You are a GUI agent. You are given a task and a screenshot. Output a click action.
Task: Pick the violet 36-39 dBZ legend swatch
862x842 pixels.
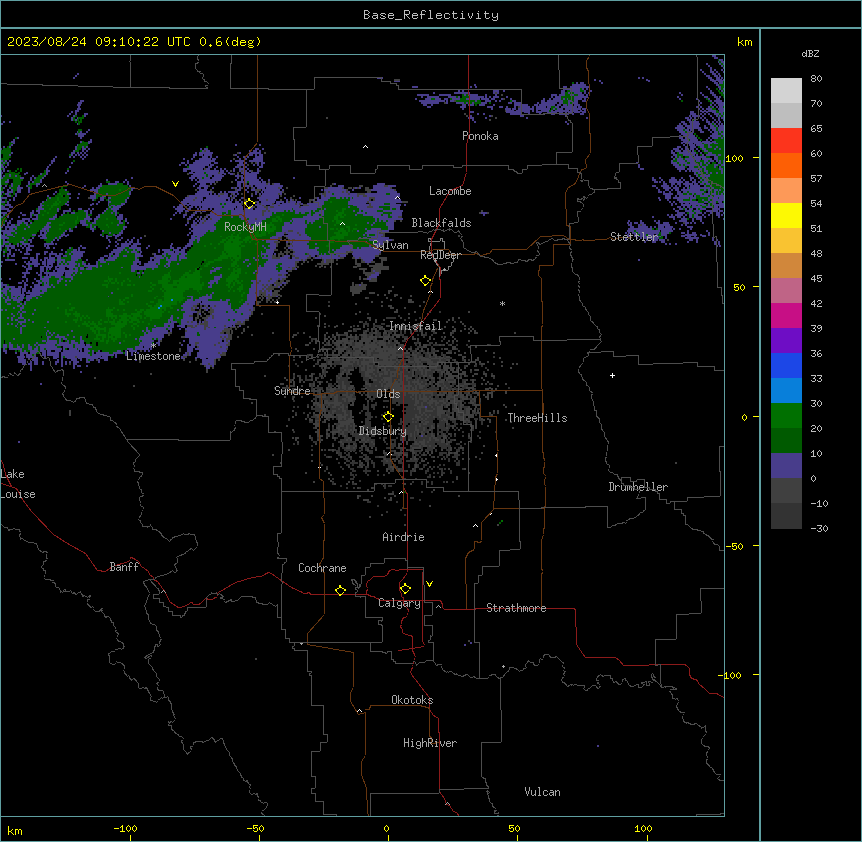pyautogui.click(x=786, y=341)
